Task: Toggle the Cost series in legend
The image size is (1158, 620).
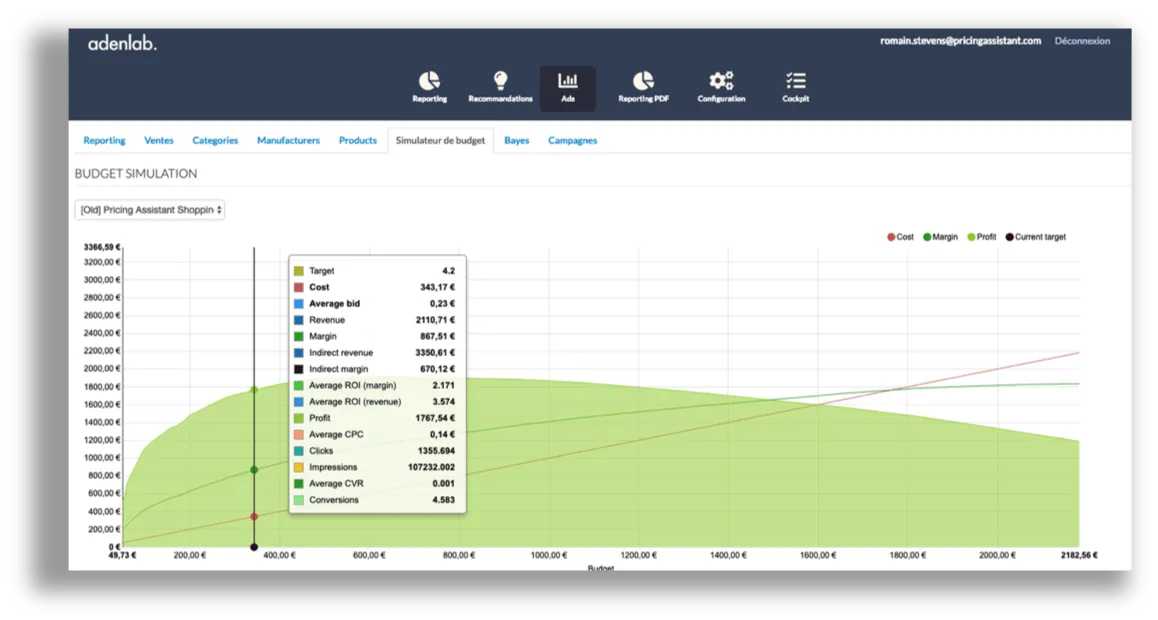Action: tap(900, 237)
